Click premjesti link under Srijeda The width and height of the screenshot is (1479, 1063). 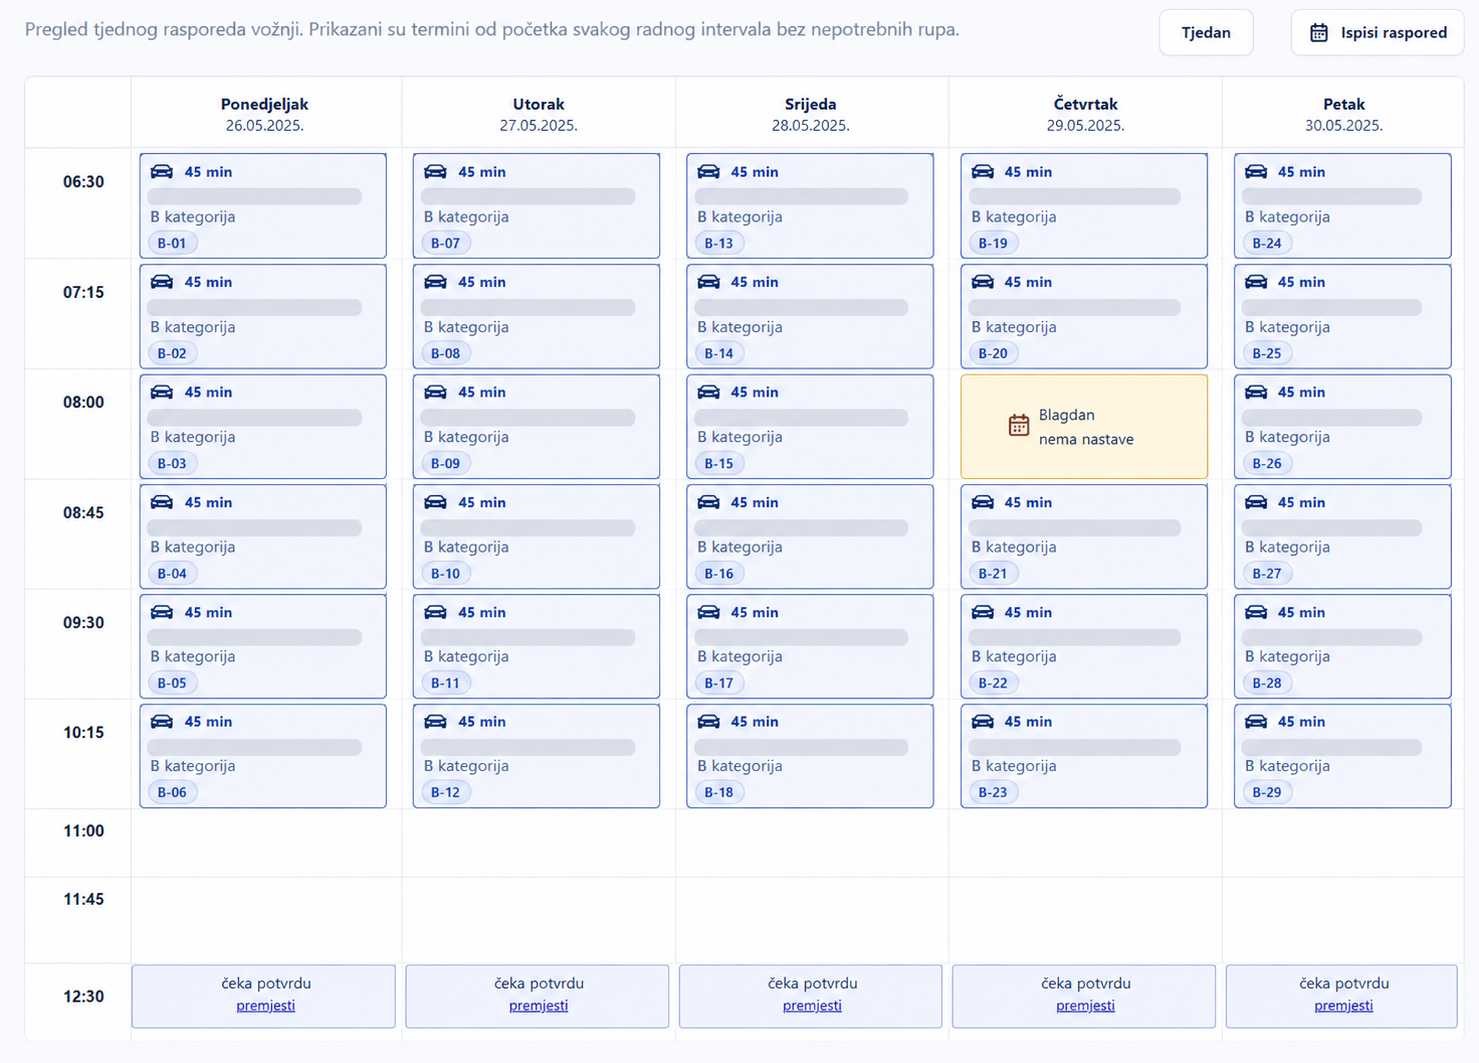[812, 1006]
